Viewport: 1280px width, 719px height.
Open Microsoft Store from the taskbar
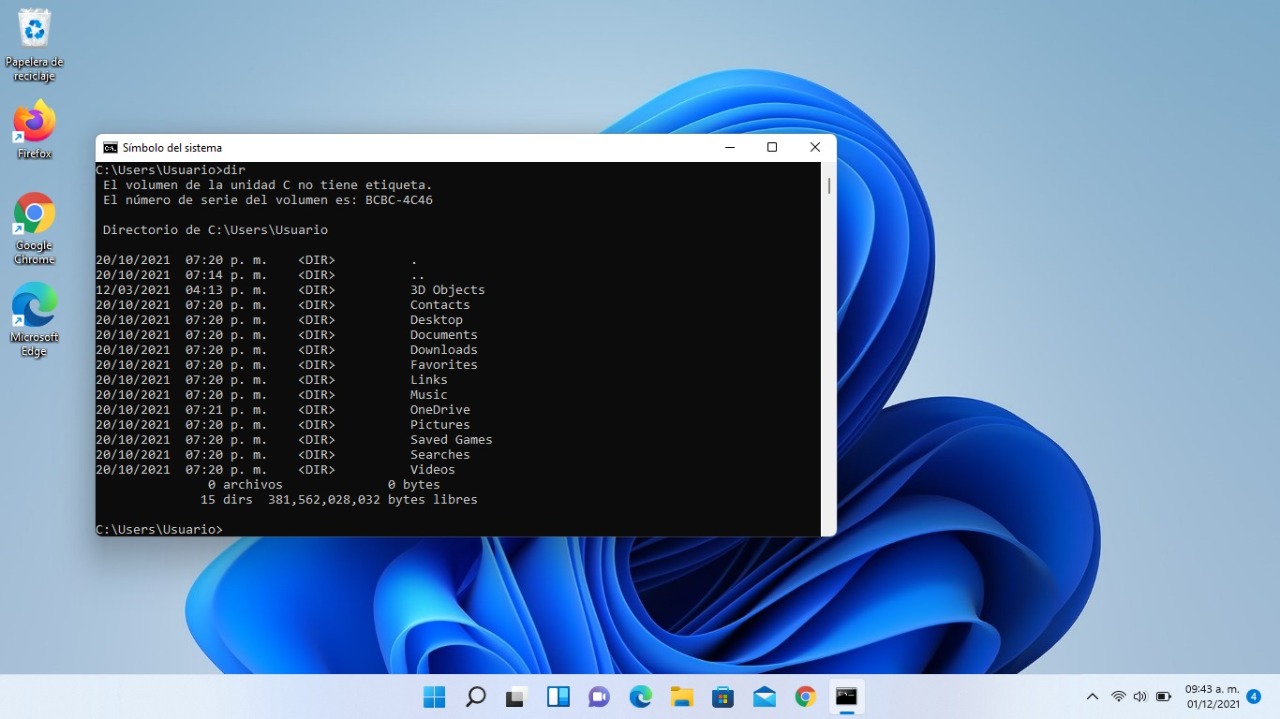[x=722, y=696]
